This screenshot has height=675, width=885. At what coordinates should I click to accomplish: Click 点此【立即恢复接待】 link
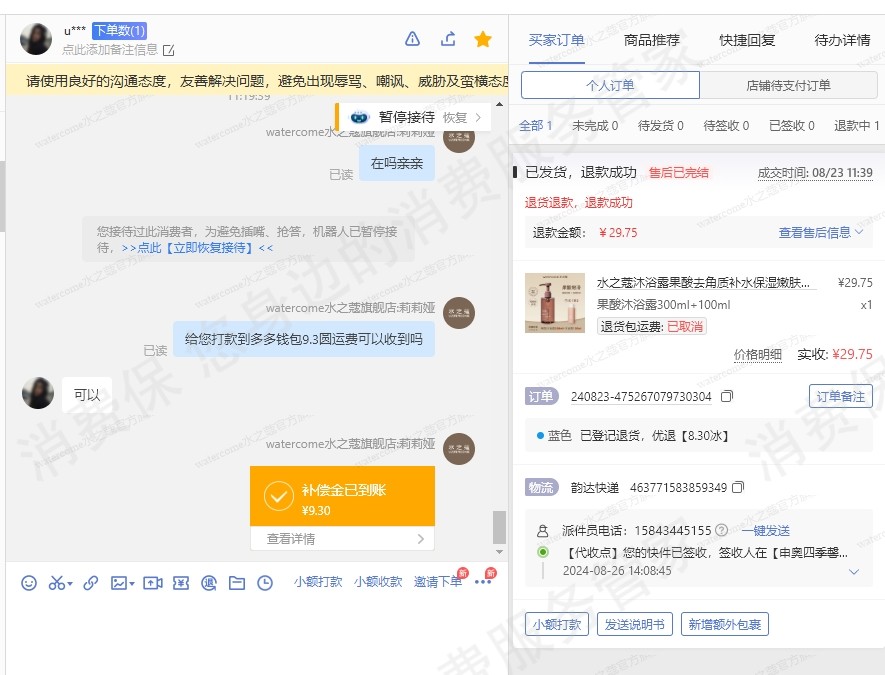(197, 248)
